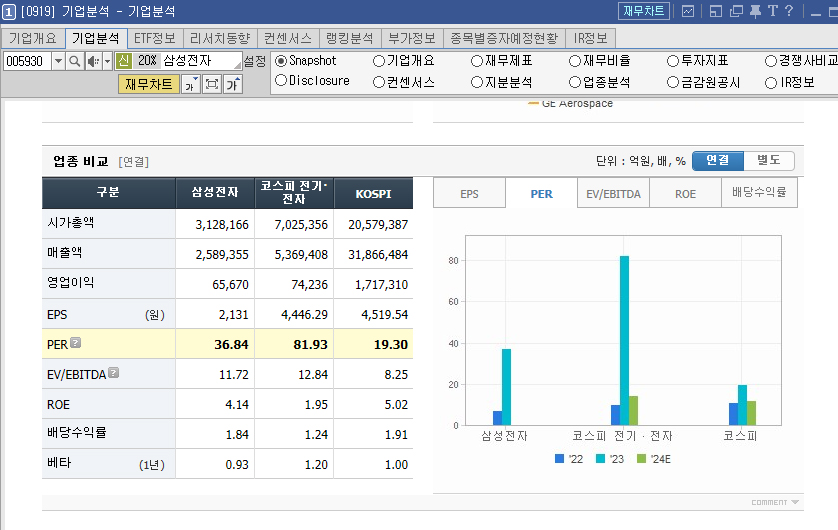Click the stock code input field 005930
838x530 pixels.
(27, 61)
